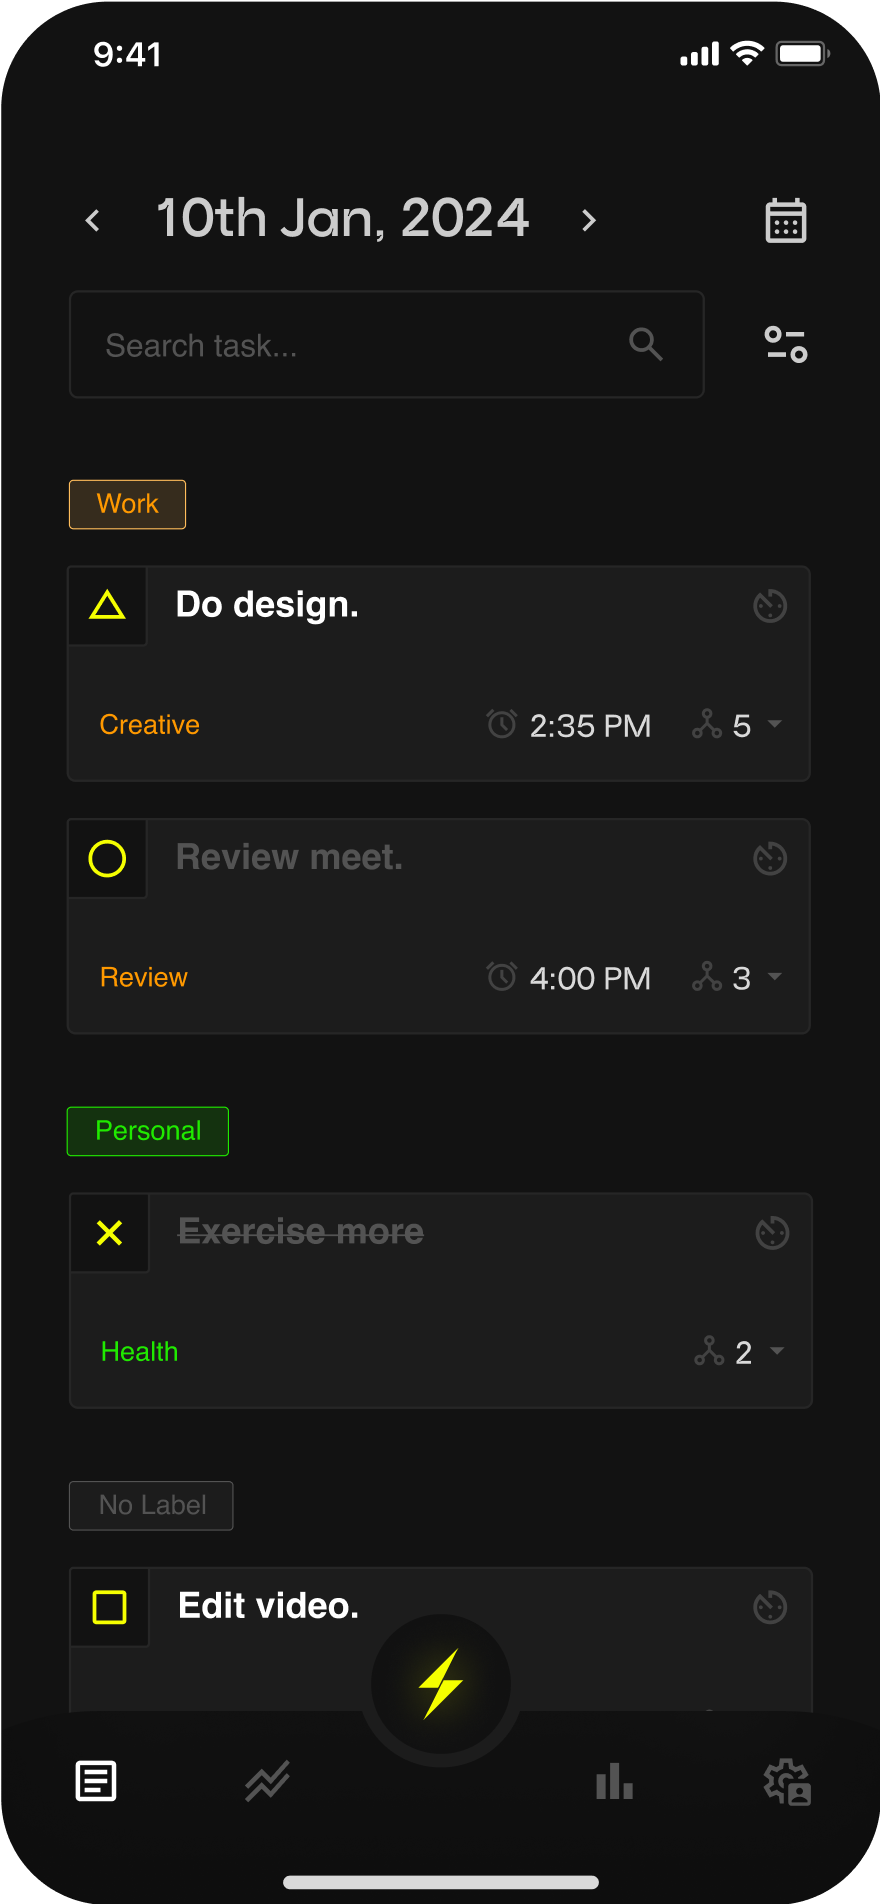Expand subtasks arrow on Exercise more

(777, 1351)
